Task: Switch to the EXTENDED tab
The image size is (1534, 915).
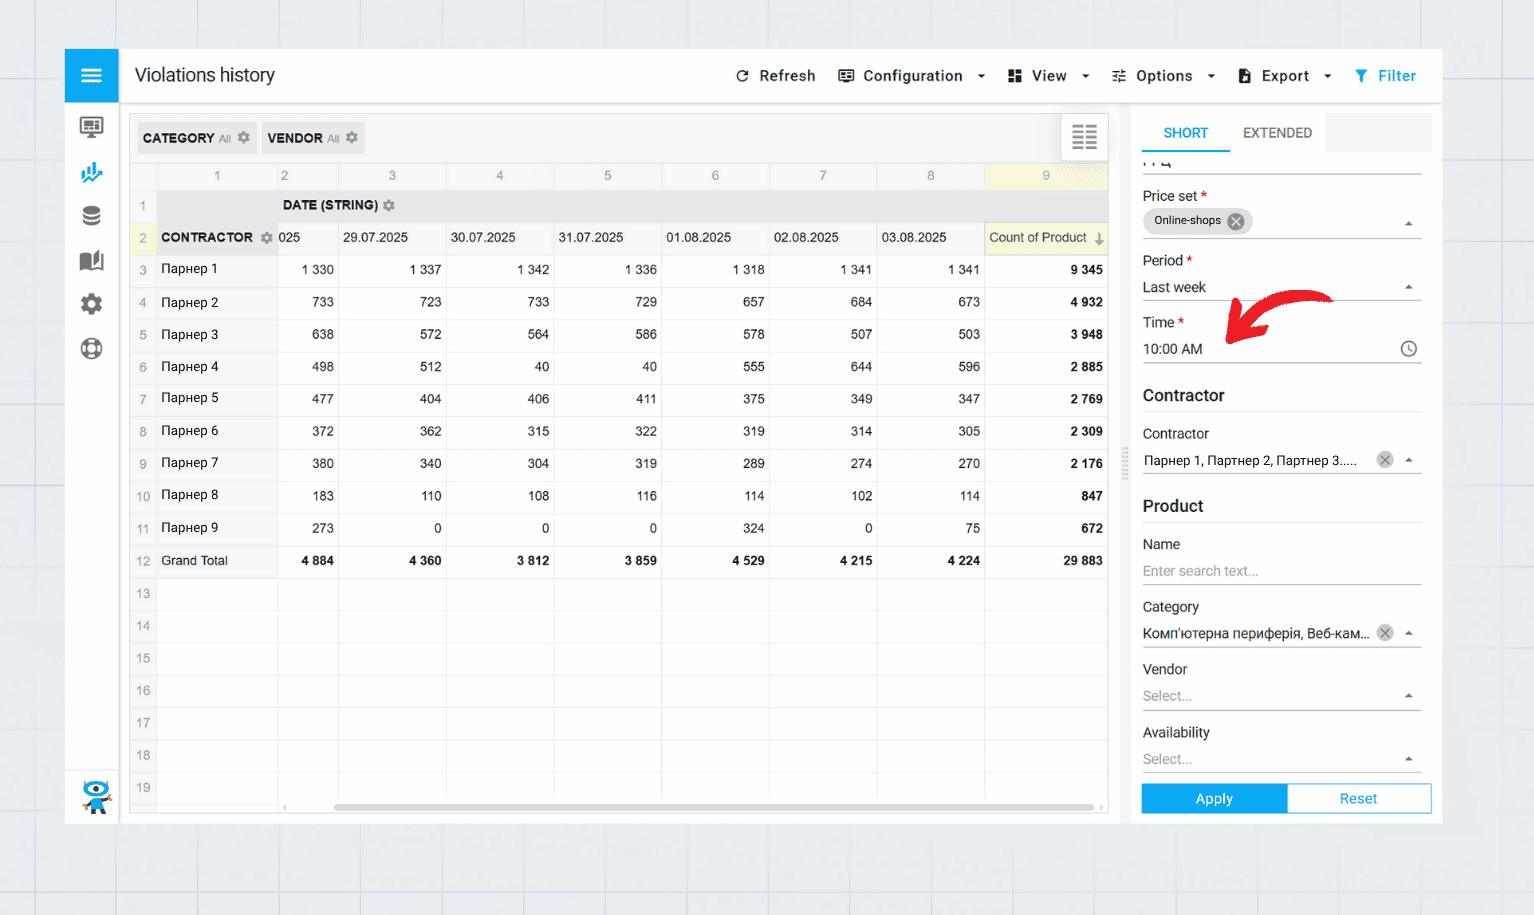Action: click(x=1277, y=132)
